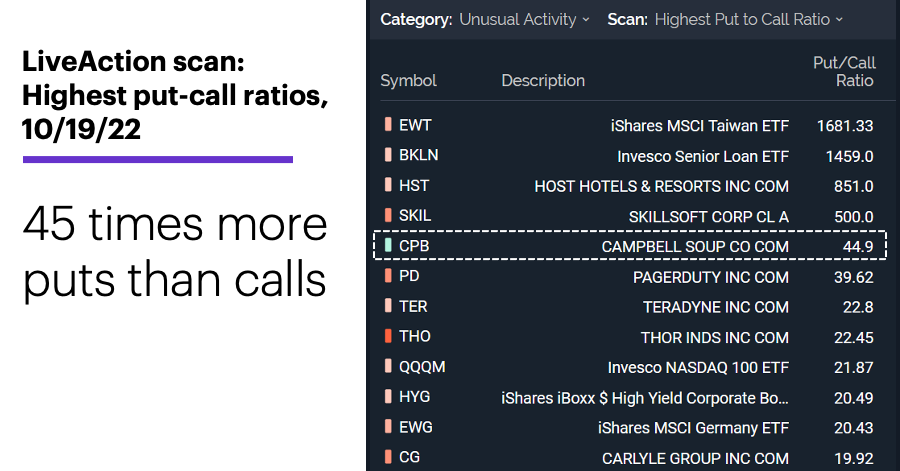Select the CPB symbol
The height and width of the screenshot is (471, 900).
point(414,246)
